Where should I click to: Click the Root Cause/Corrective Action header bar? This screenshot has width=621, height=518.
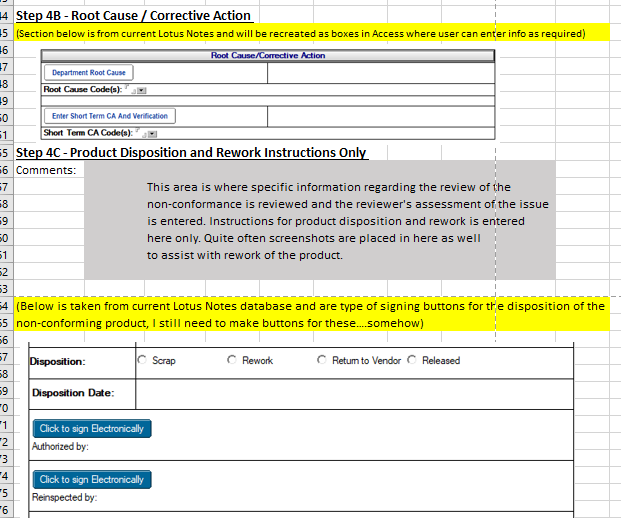[268, 55]
